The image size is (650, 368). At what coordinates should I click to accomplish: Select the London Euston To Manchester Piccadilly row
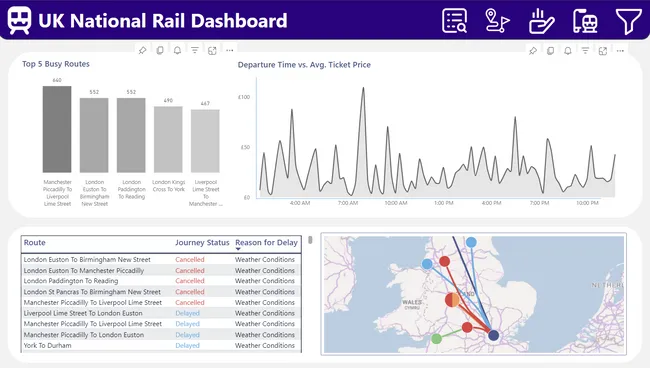coord(161,270)
